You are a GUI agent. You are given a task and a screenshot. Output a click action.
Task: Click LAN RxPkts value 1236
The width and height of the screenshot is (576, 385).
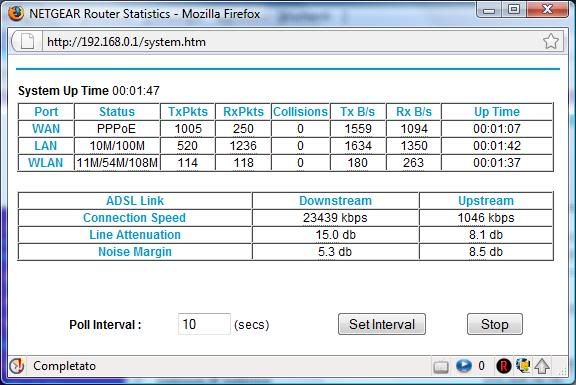pyautogui.click(x=243, y=145)
